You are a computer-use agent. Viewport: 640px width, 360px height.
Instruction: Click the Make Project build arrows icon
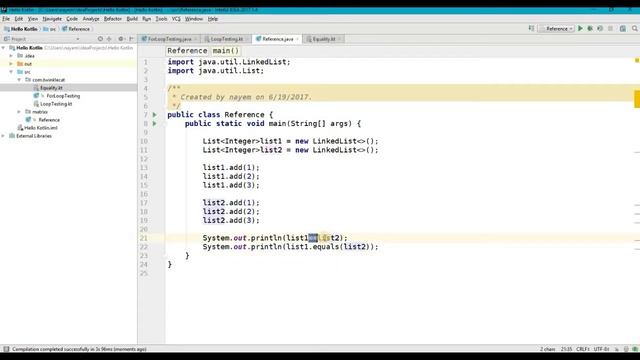coord(531,29)
